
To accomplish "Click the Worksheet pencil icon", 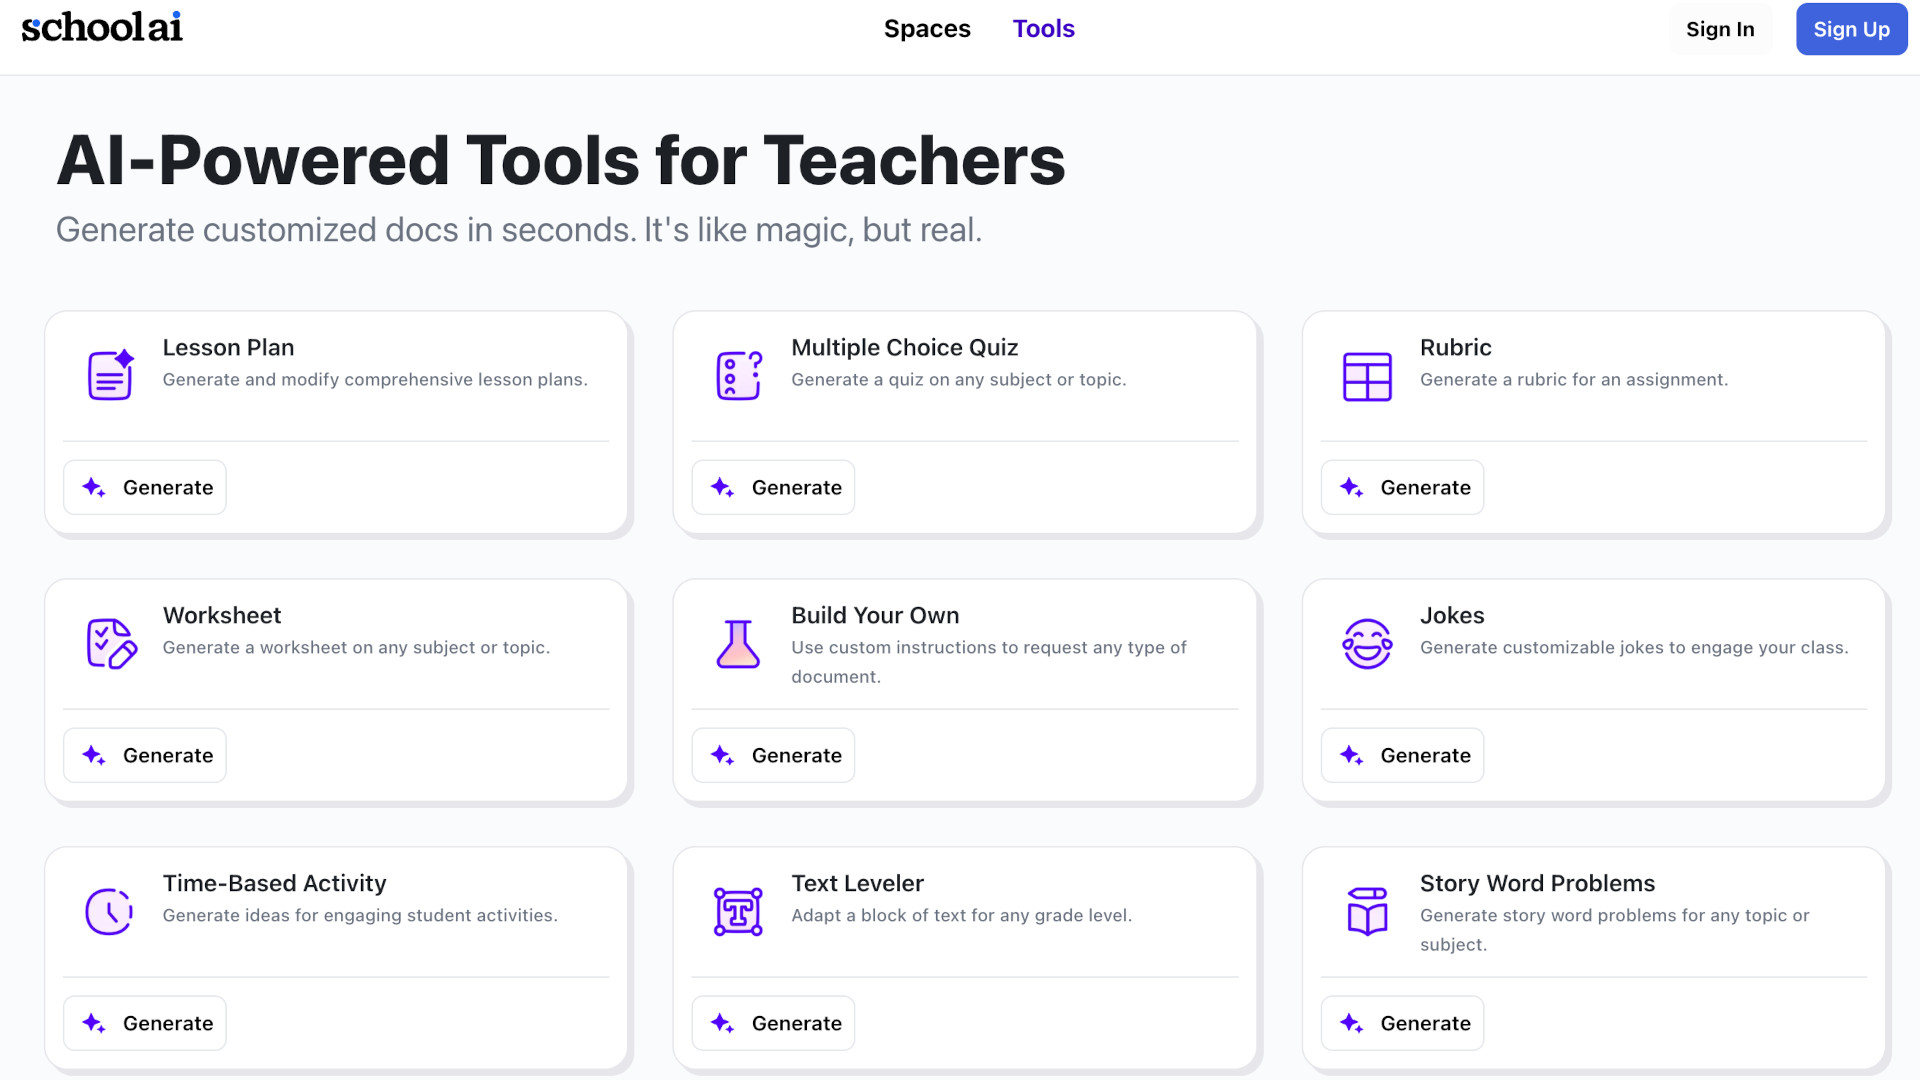I will click(x=111, y=643).
